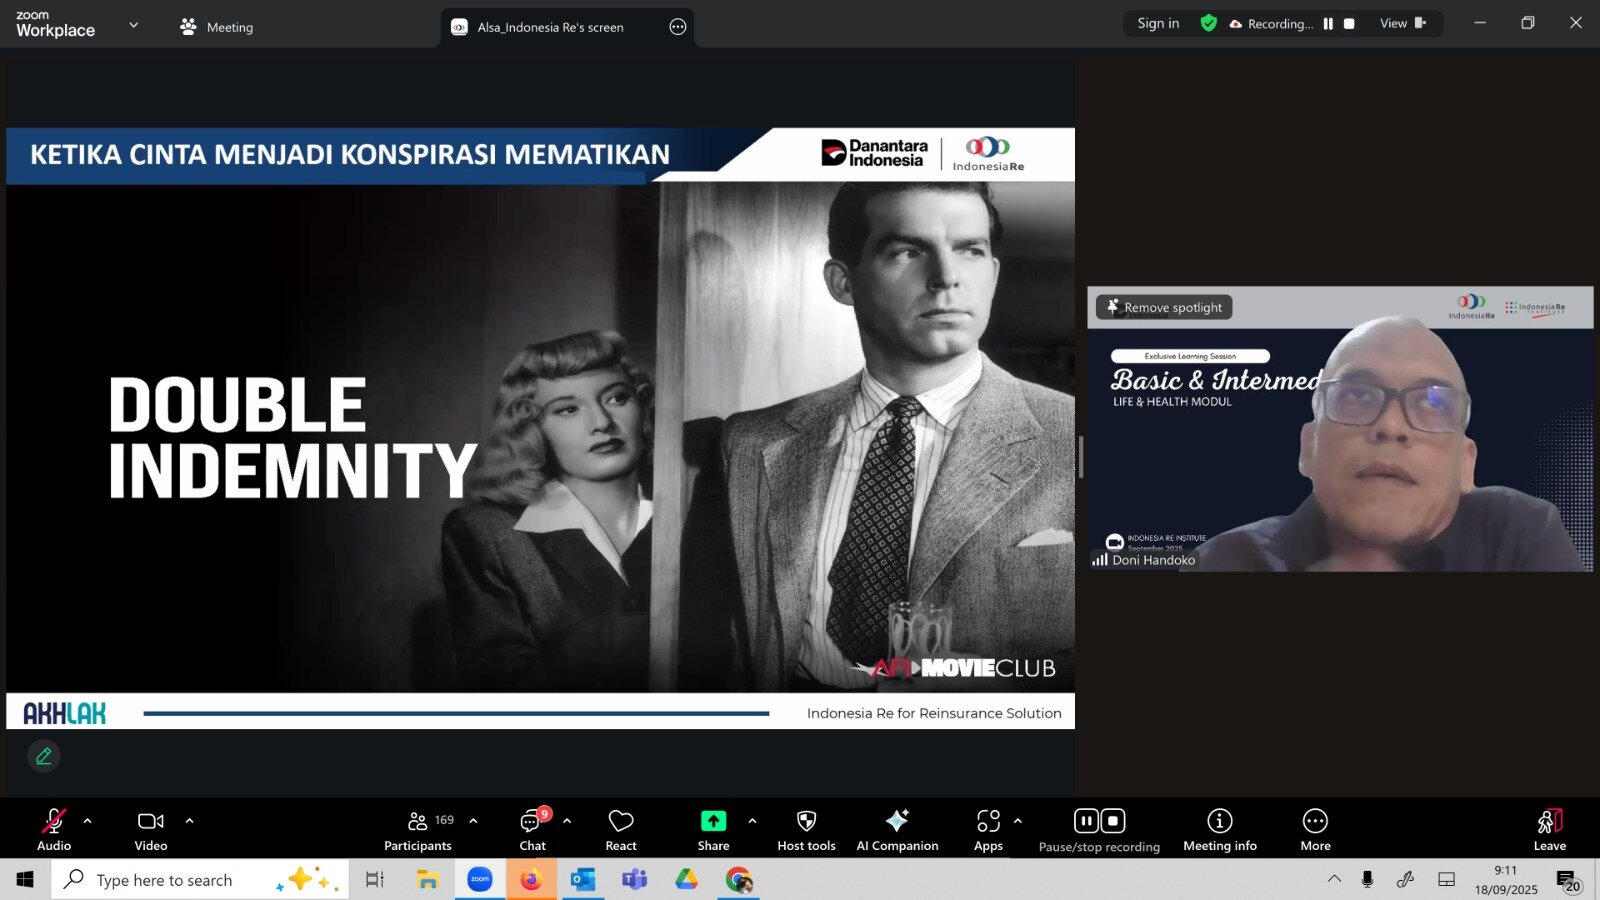Image resolution: width=1600 pixels, height=900 pixels.
Task: Click the annotation pencil icon
Action: 44,756
